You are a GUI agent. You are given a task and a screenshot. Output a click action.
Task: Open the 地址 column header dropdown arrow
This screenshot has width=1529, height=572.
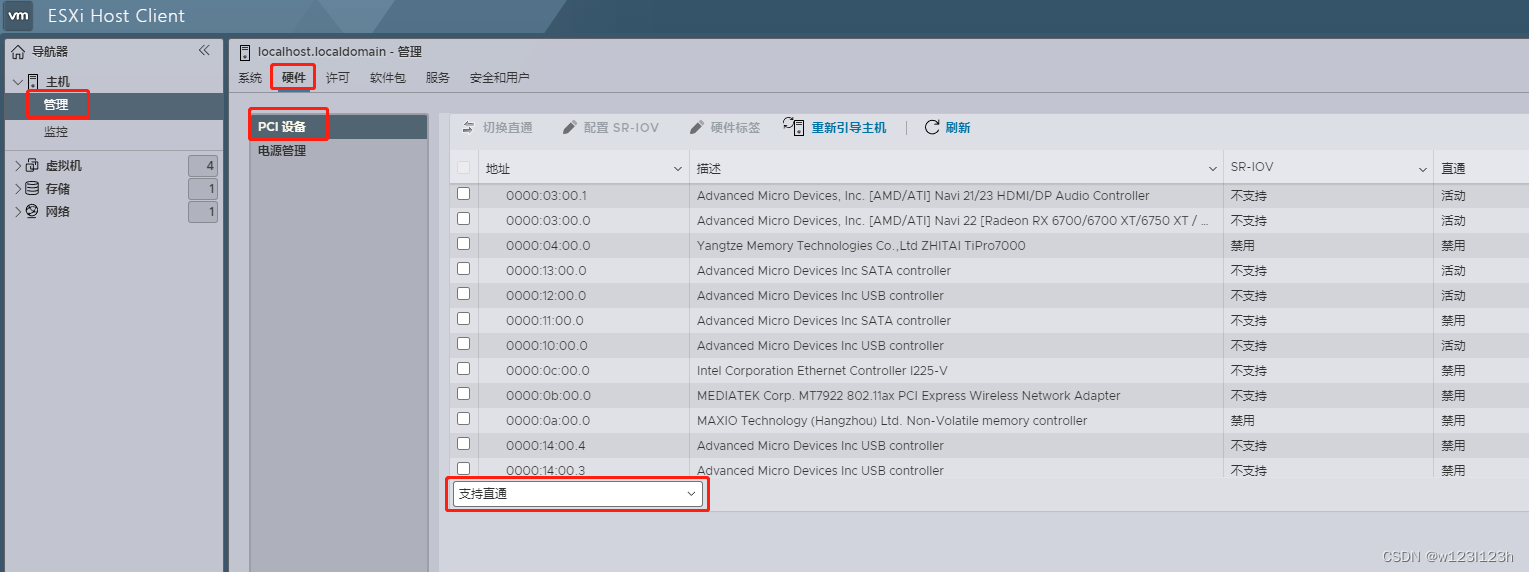point(678,169)
